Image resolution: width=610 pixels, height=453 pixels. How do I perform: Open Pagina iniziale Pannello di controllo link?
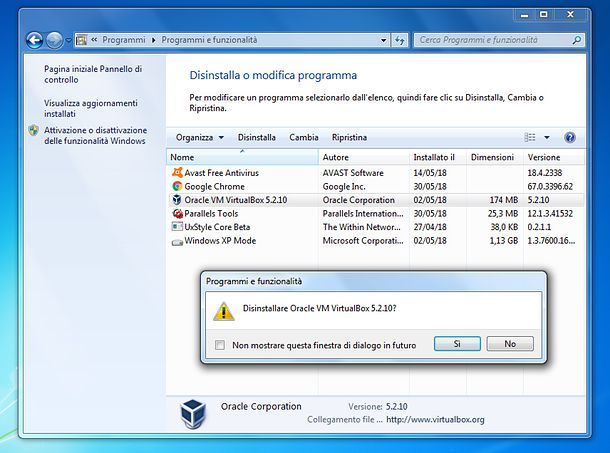(93, 74)
